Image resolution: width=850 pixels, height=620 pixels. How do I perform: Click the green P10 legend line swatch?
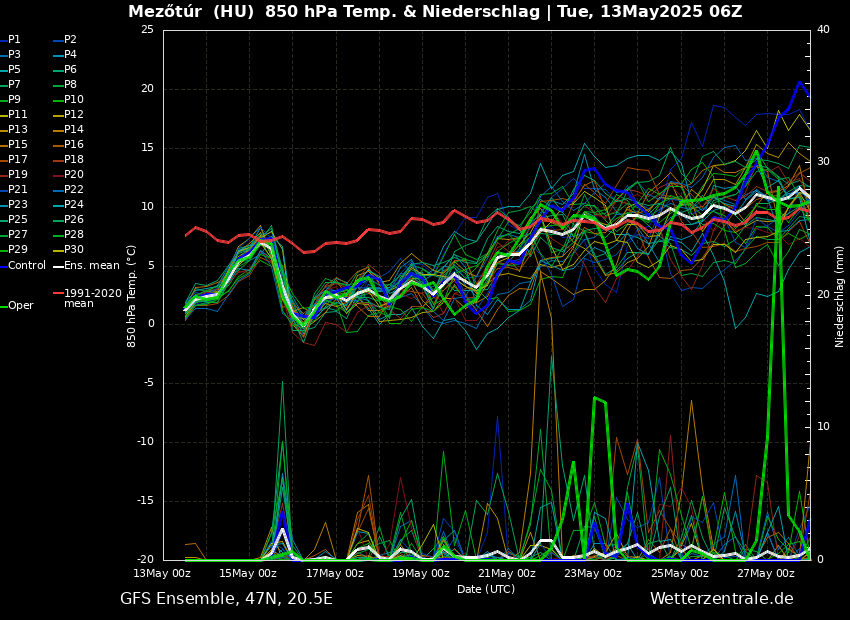click(x=58, y=100)
